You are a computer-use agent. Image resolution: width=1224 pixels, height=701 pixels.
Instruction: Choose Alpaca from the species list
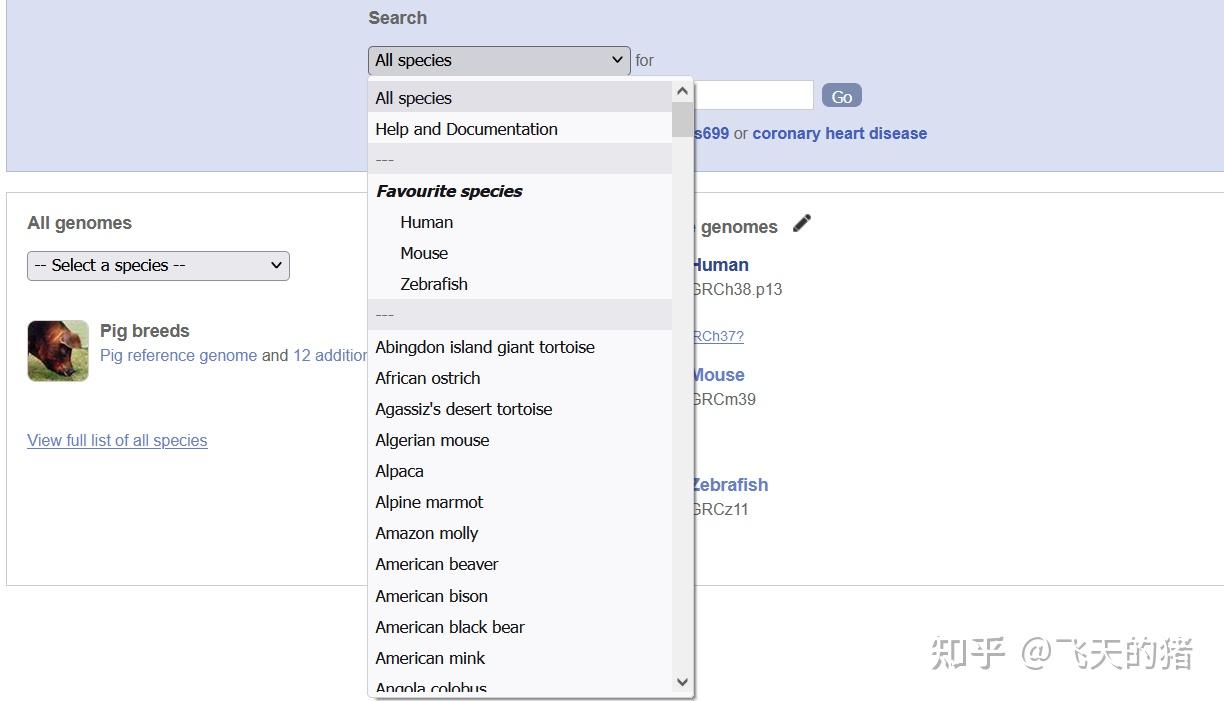coord(400,471)
